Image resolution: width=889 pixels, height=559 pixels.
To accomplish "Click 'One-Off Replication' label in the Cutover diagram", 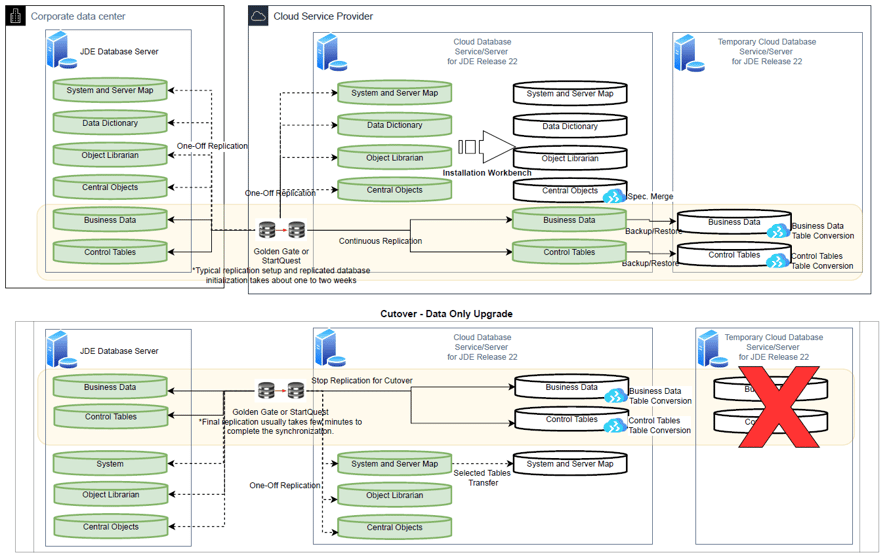I will tap(285, 485).
